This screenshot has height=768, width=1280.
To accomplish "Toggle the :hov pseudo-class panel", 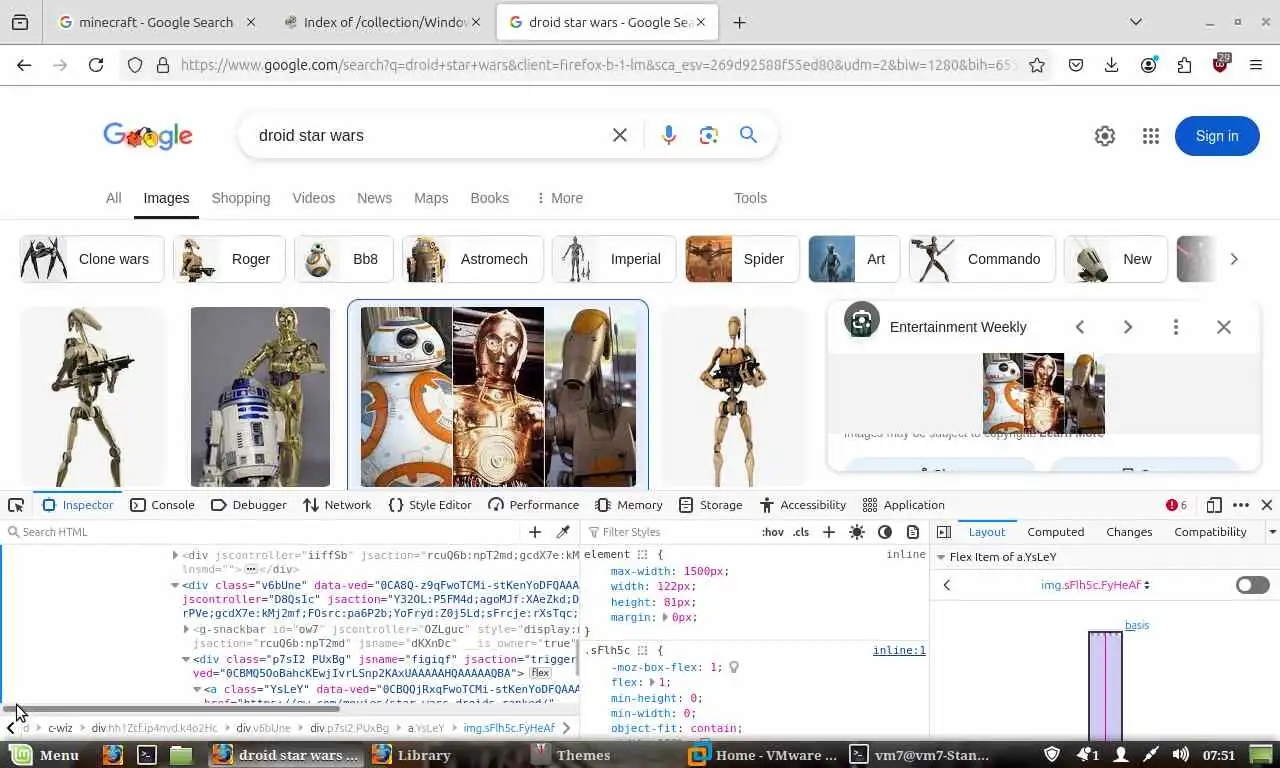I will click(x=773, y=532).
